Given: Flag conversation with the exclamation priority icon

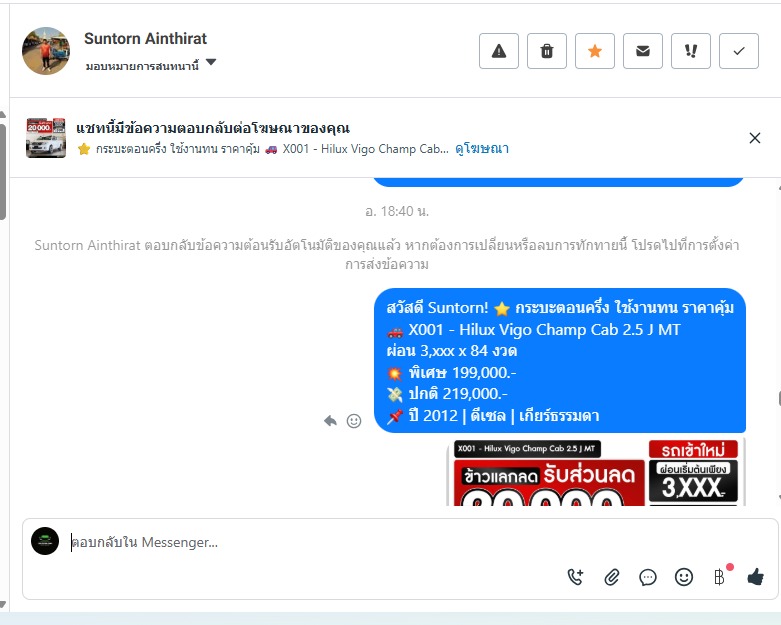Looking at the screenshot, I should pos(691,51).
